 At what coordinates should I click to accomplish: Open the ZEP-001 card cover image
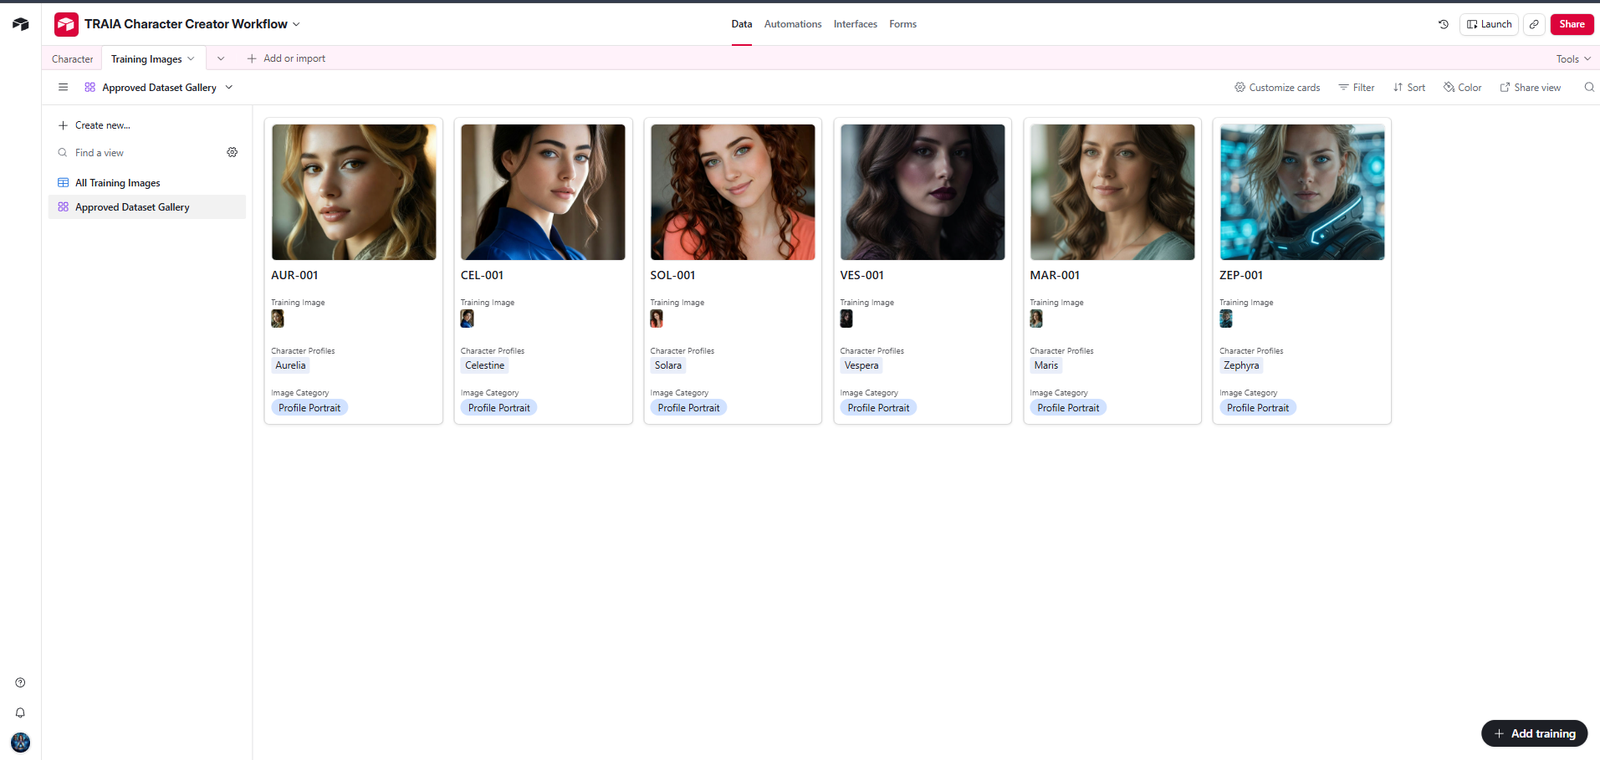point(1302,192)
